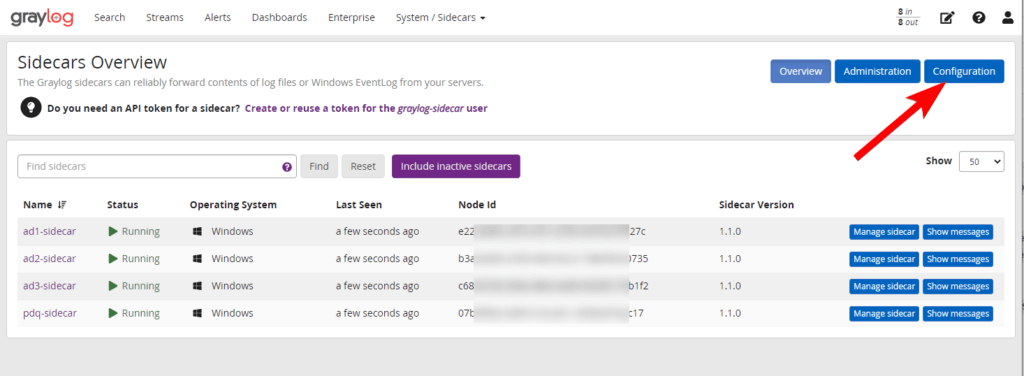Open the user profile icon
Screen dimensions: 1024x376
[x=1008, y=18]
